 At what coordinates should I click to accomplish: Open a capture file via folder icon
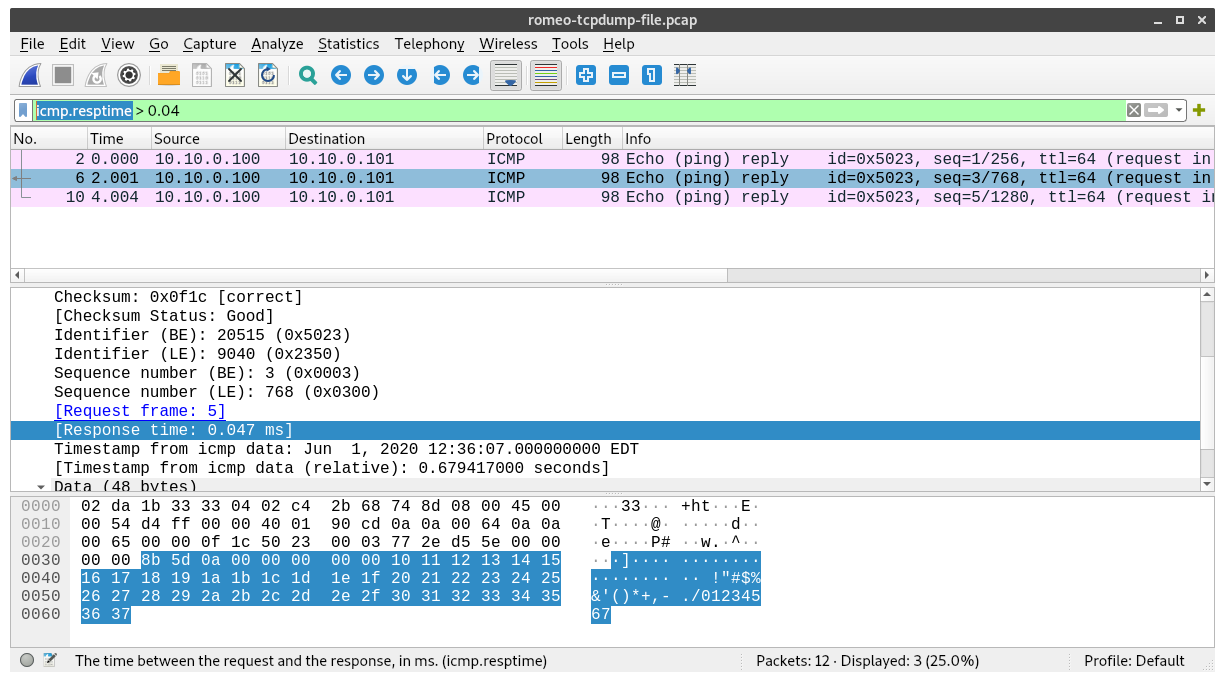[169, 75]
